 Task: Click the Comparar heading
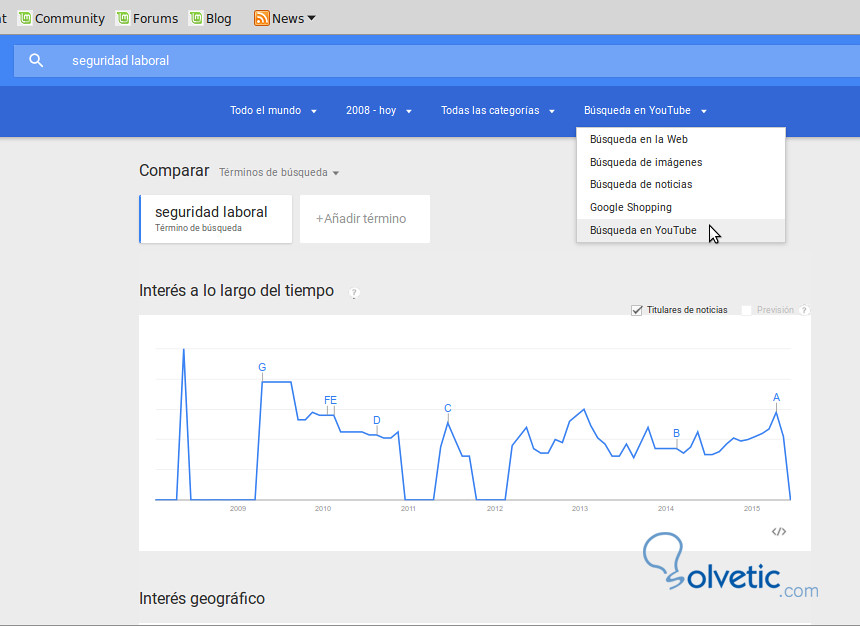pos(174,171)
